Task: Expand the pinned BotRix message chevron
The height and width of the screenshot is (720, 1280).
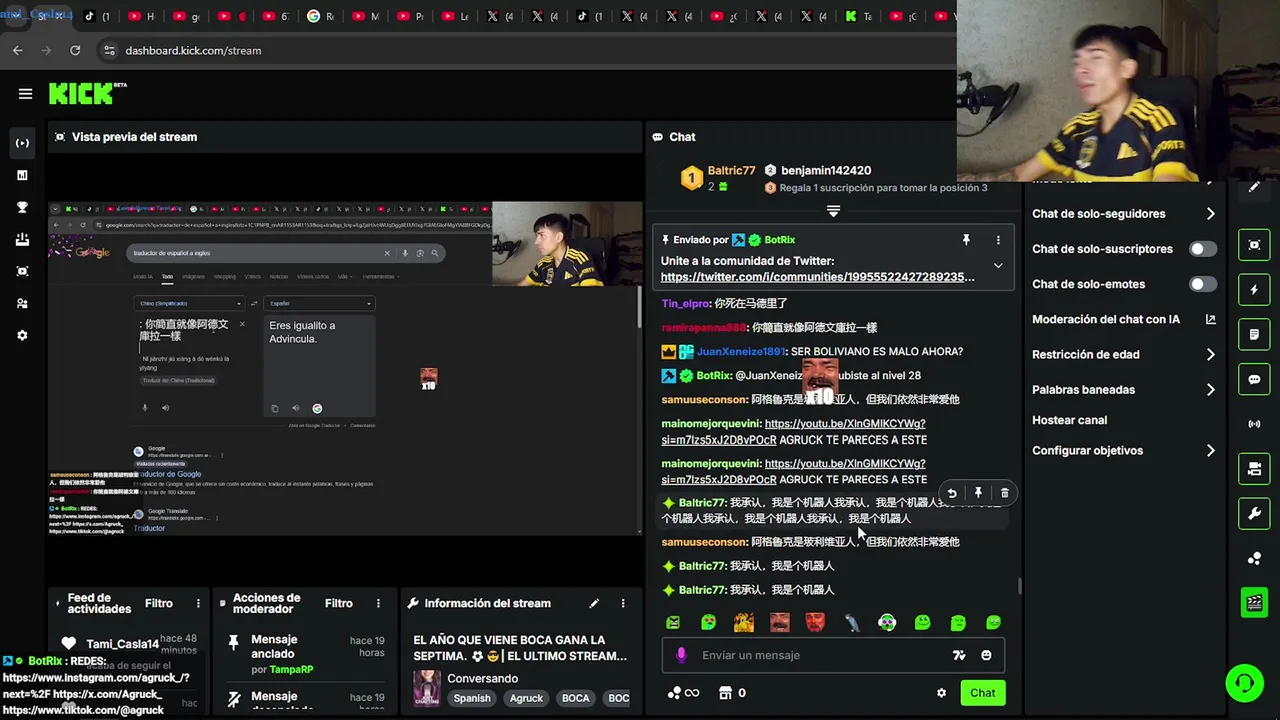Action: (998, 266)
